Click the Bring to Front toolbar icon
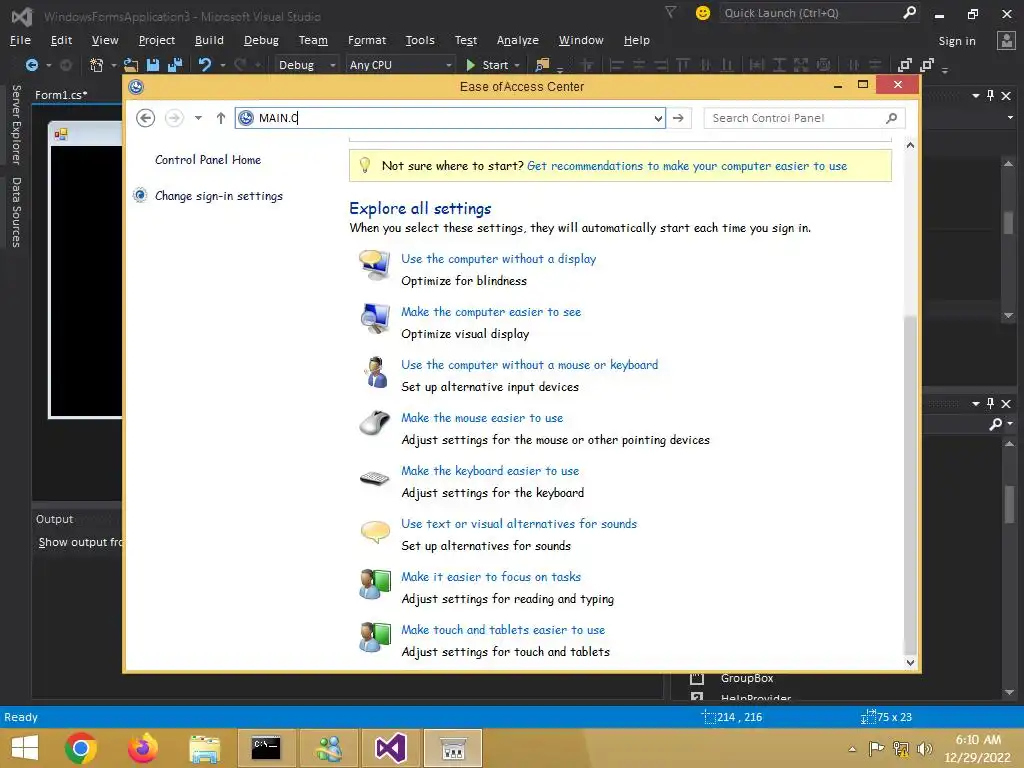 904,65
